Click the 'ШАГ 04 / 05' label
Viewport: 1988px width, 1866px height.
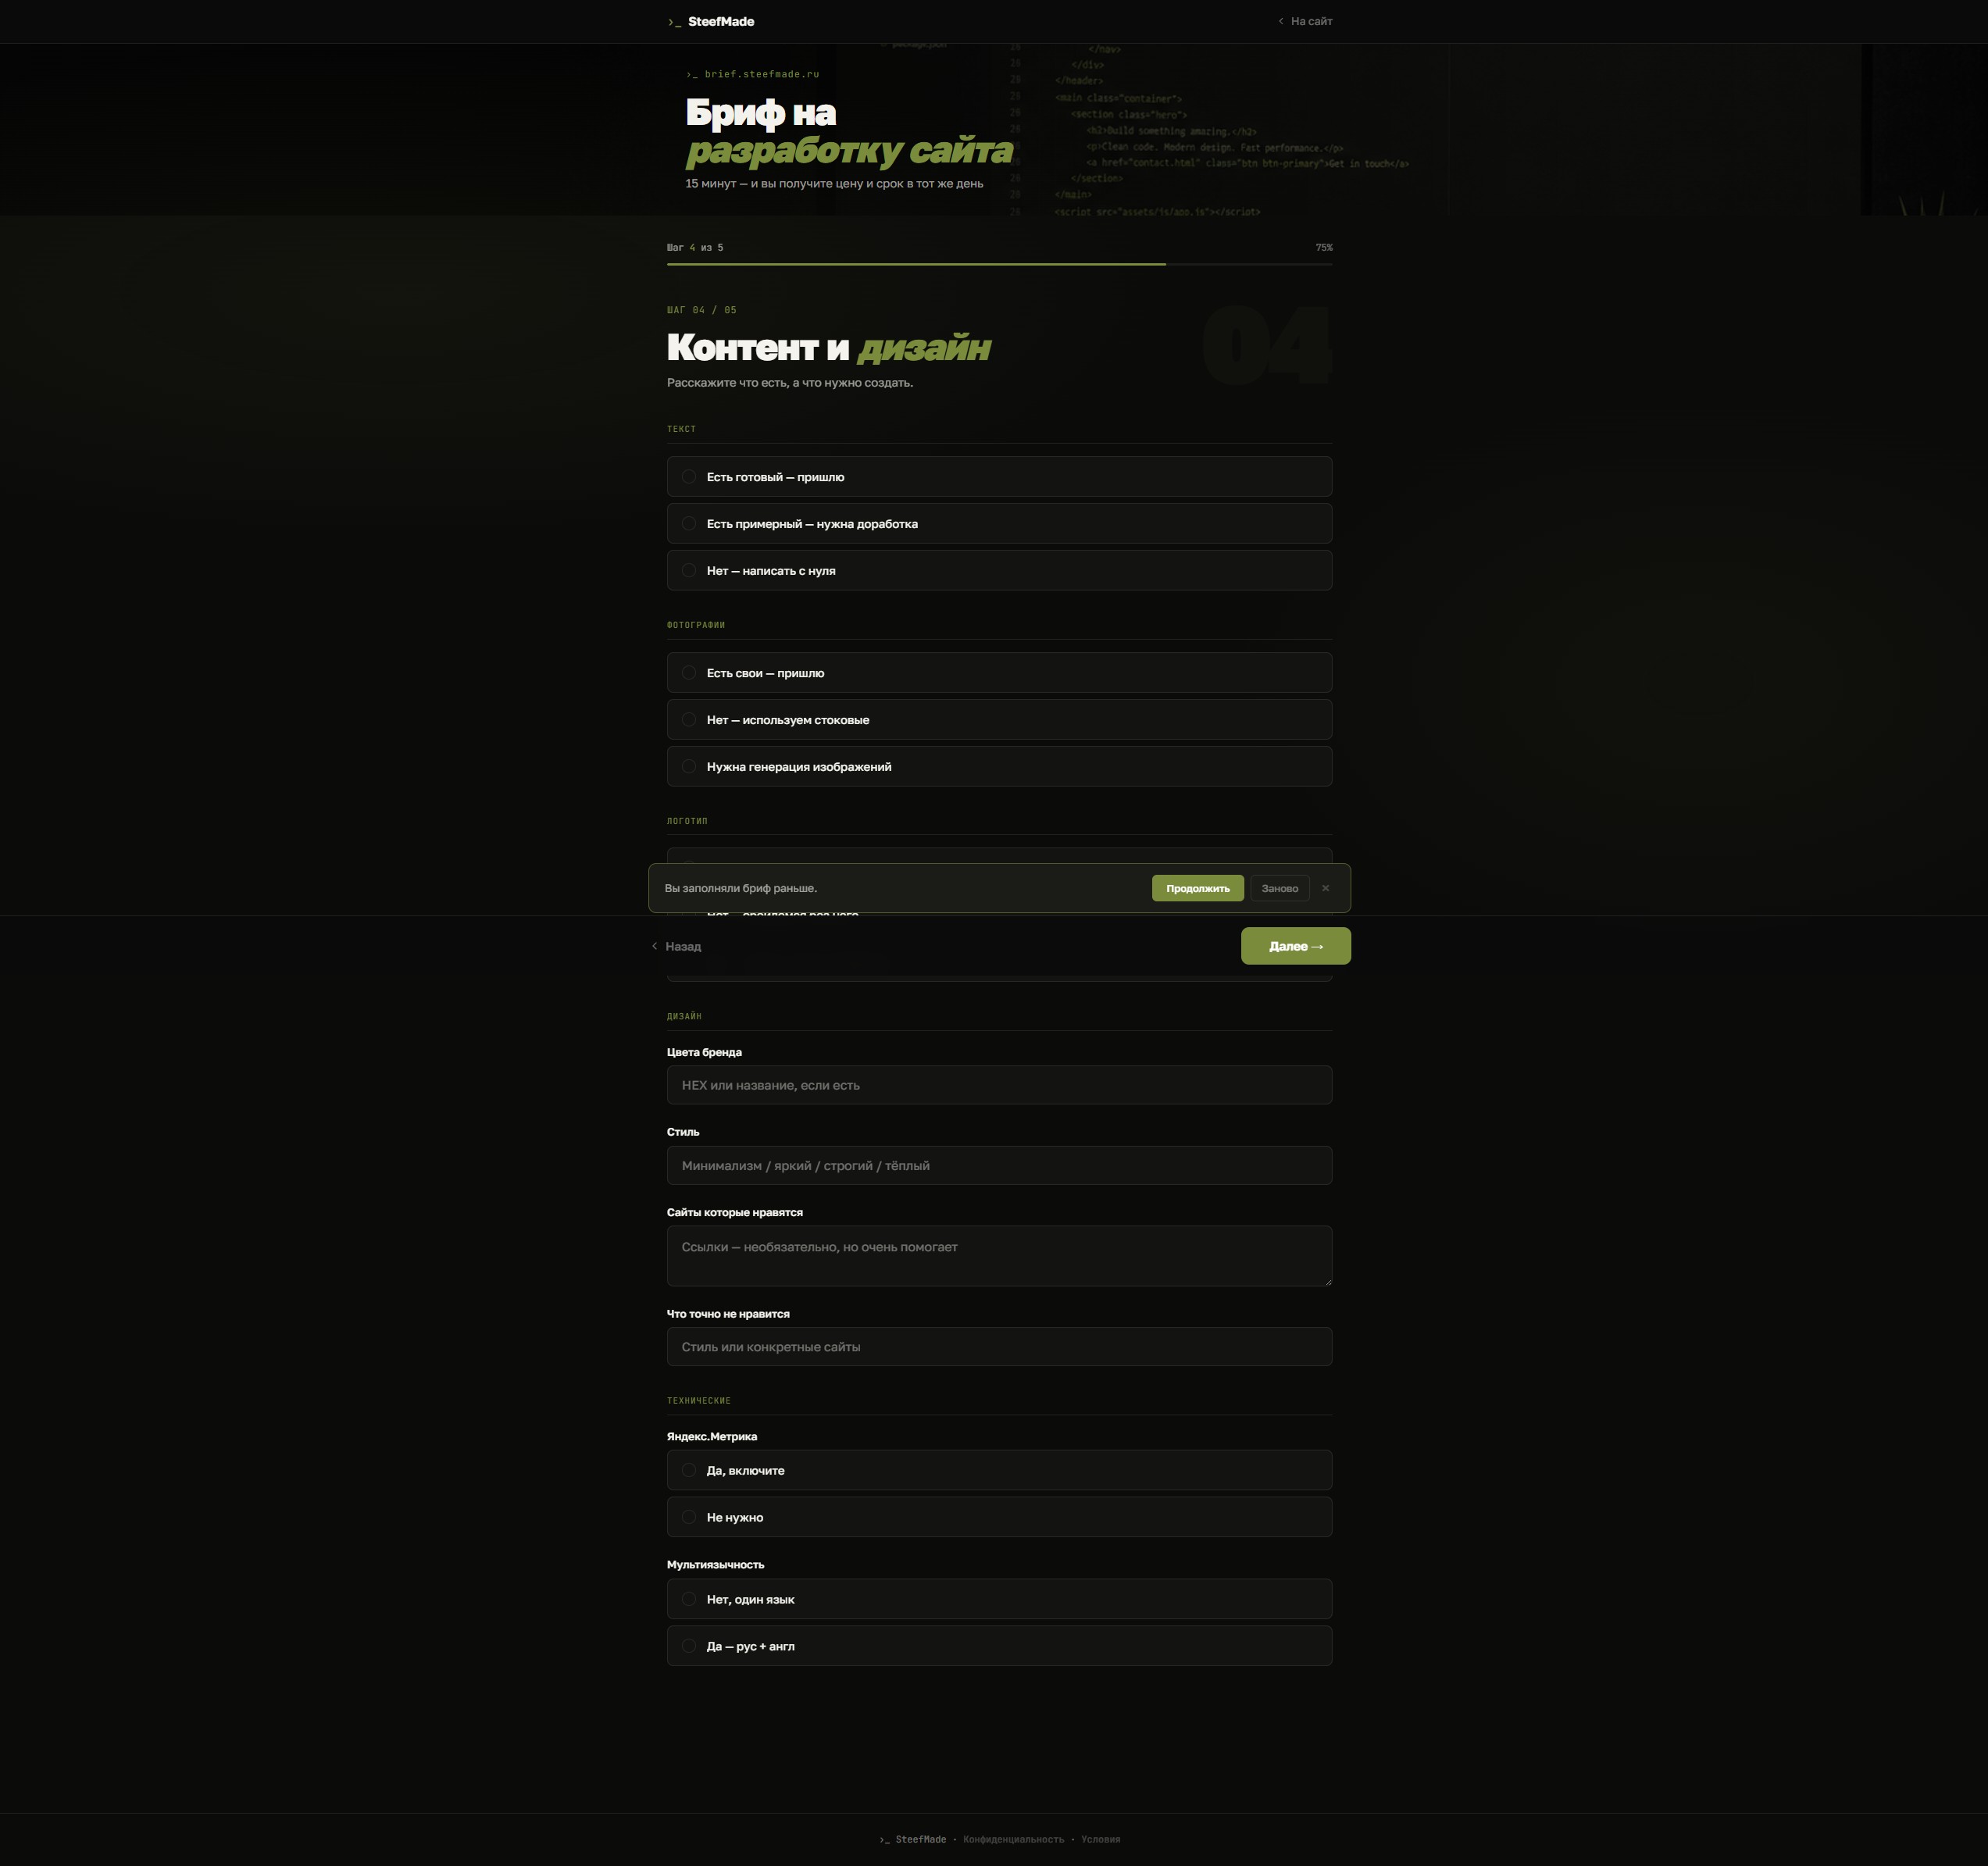[701, 310]
